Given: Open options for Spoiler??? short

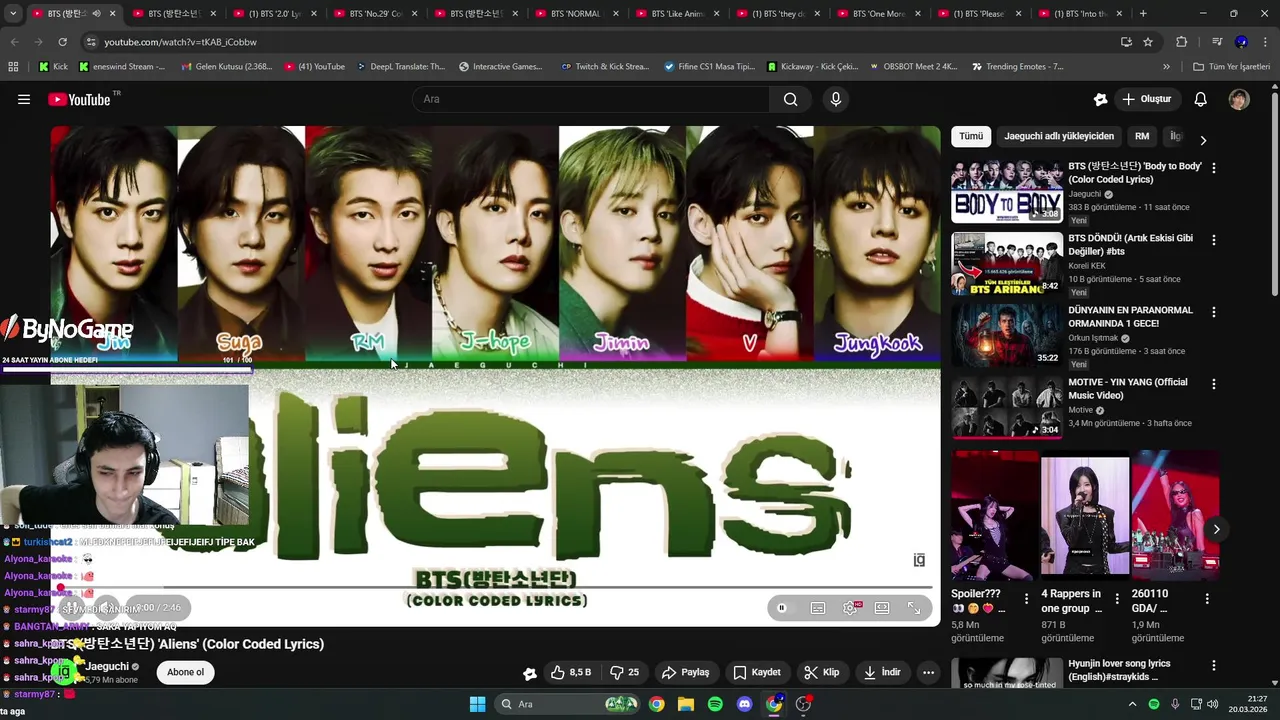Looking at the screenshot, I should click(1027, 599).
